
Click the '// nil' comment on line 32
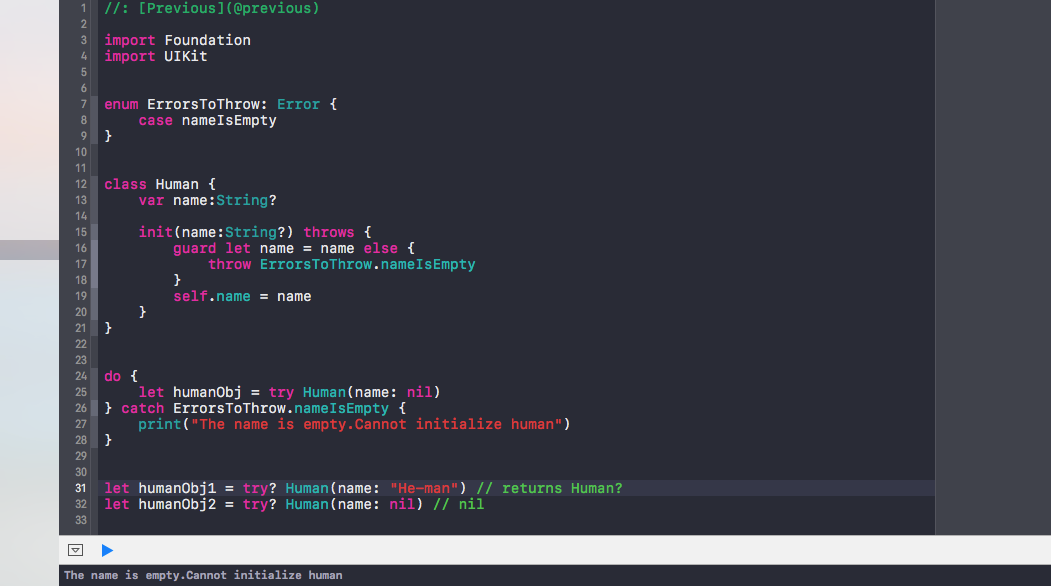click(458, 504)
